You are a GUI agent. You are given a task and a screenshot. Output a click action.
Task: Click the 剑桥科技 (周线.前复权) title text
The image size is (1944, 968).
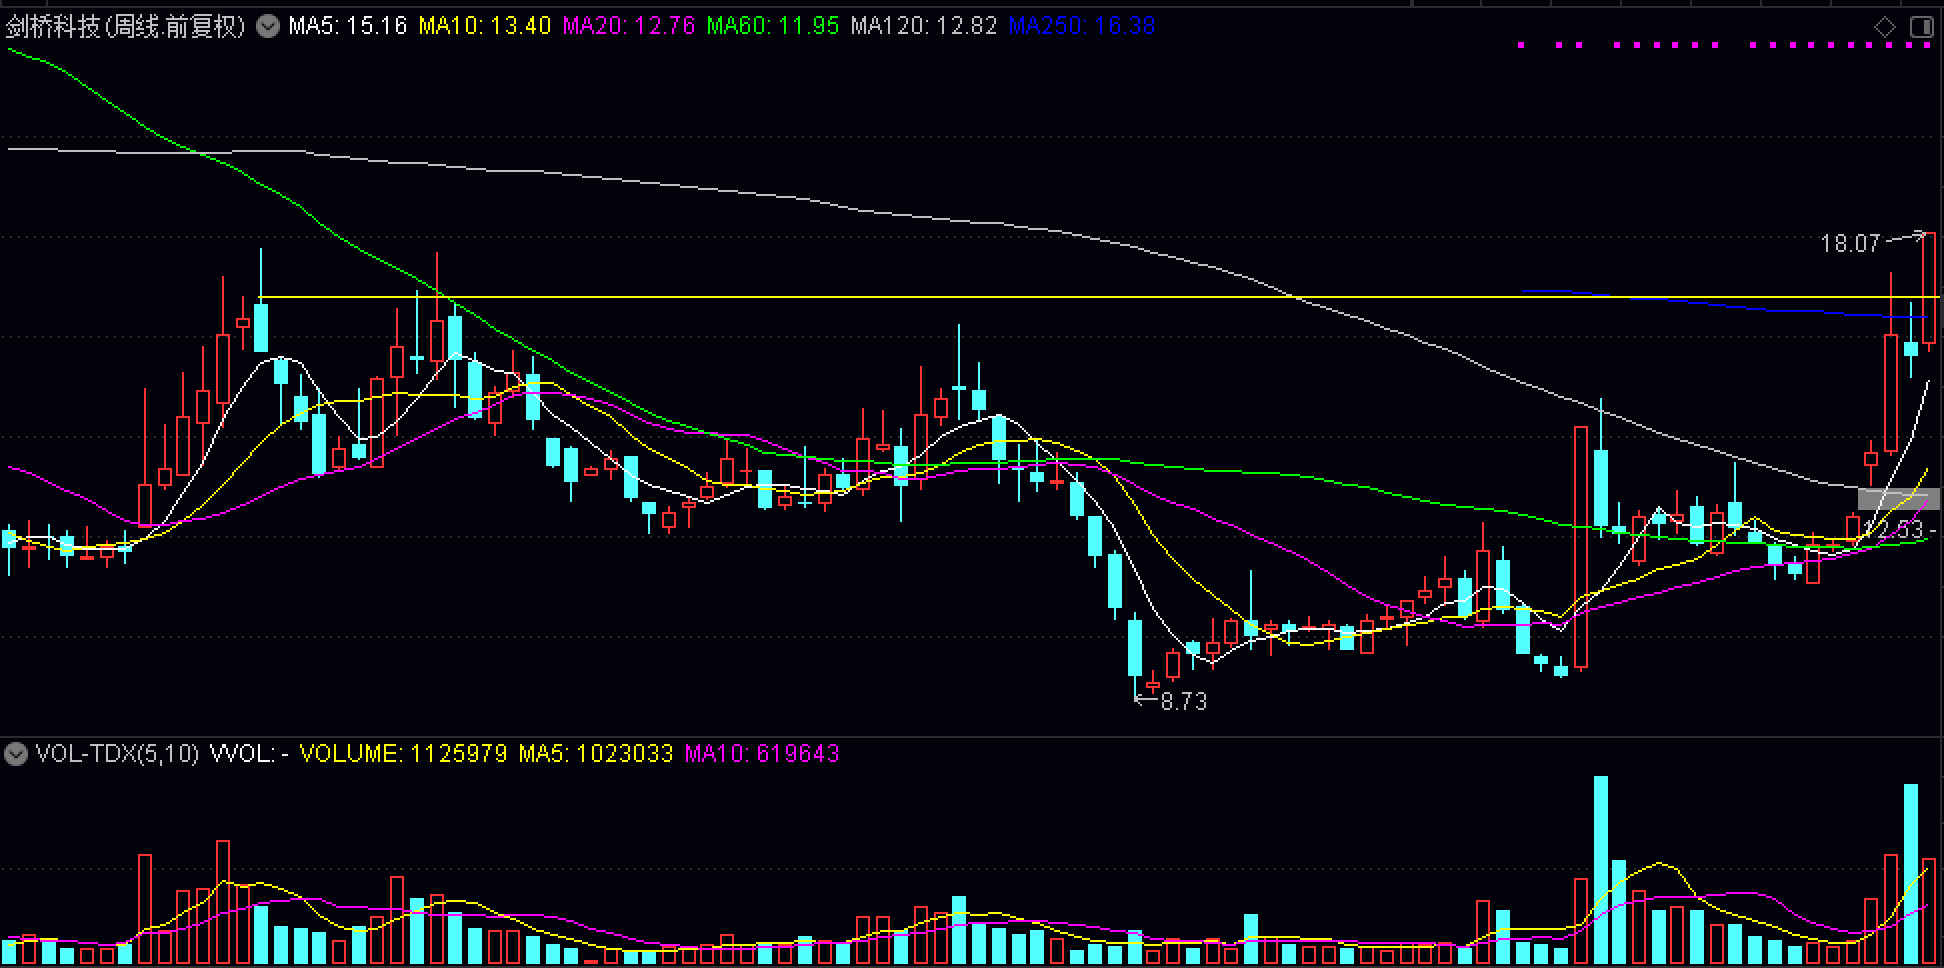(x=126, y=26)
